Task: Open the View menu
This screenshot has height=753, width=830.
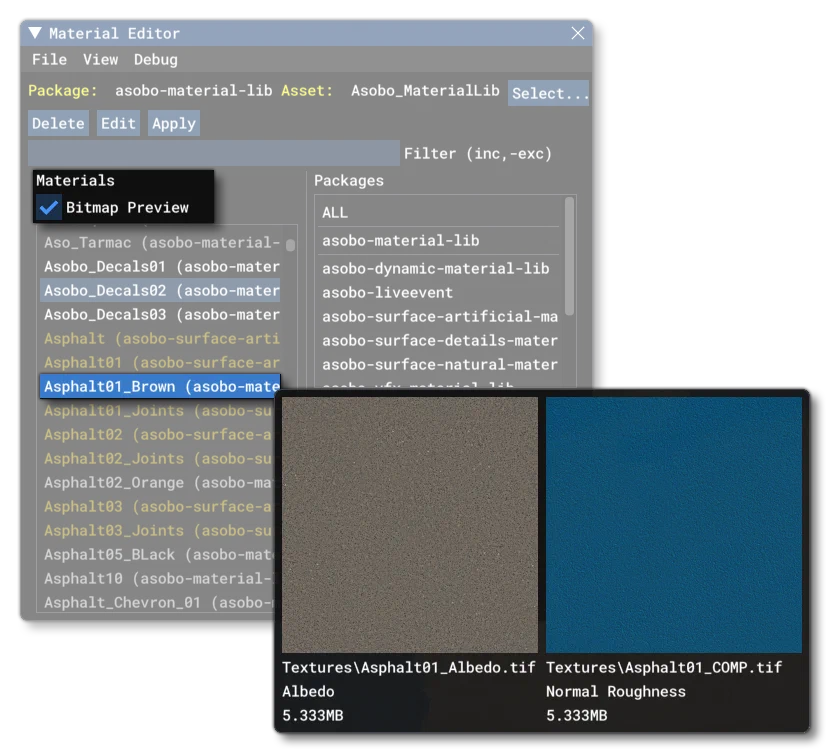Action: pos(101,59)
